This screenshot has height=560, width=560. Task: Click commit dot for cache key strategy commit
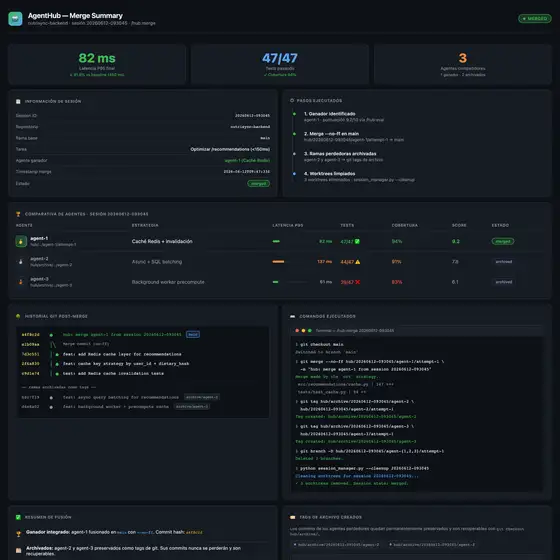57,364
